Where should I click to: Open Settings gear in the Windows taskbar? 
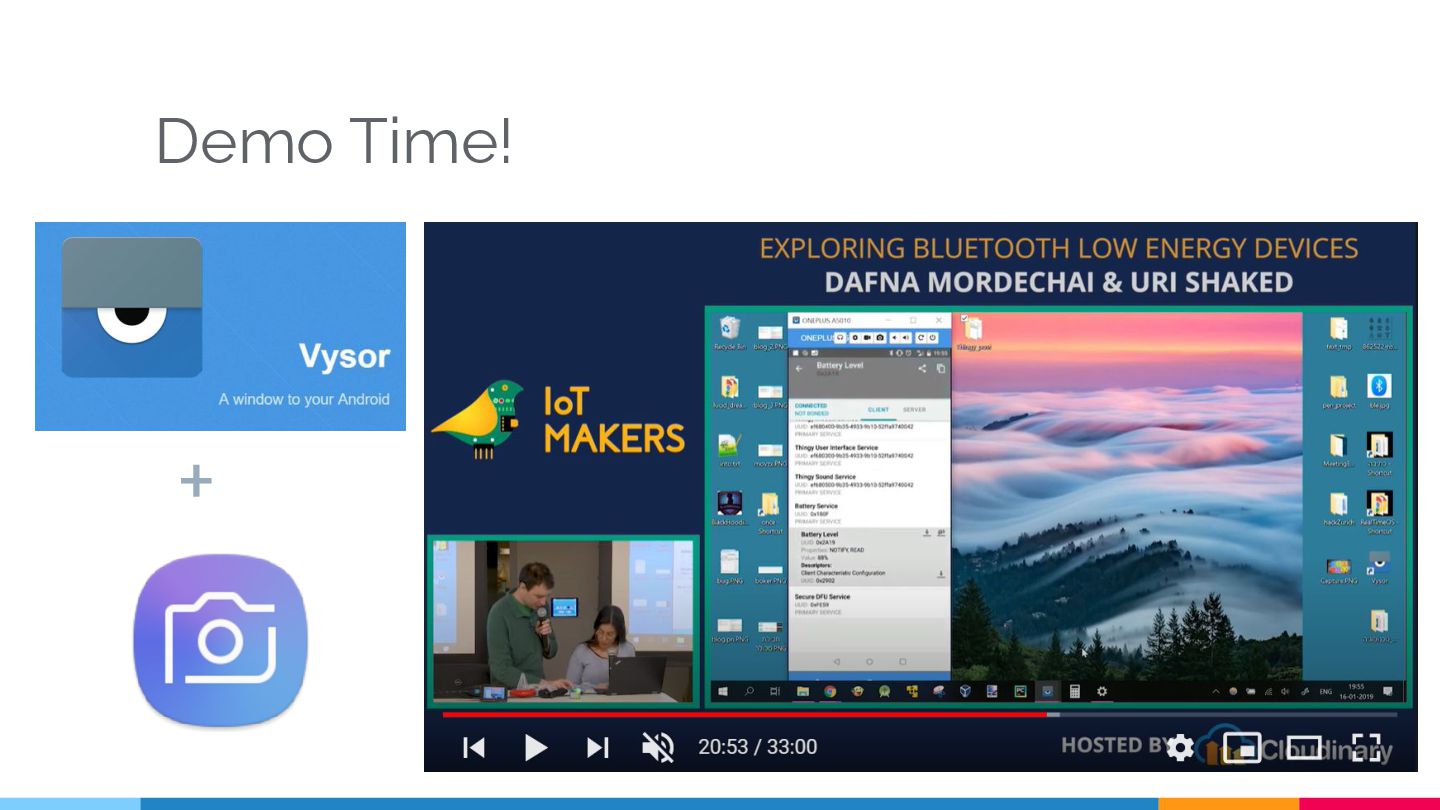click(x=1102, y=691)
